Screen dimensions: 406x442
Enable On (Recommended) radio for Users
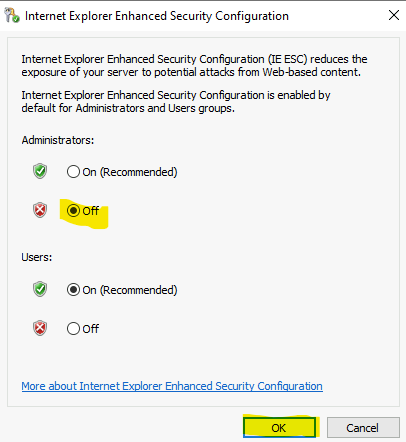point(73,290)
